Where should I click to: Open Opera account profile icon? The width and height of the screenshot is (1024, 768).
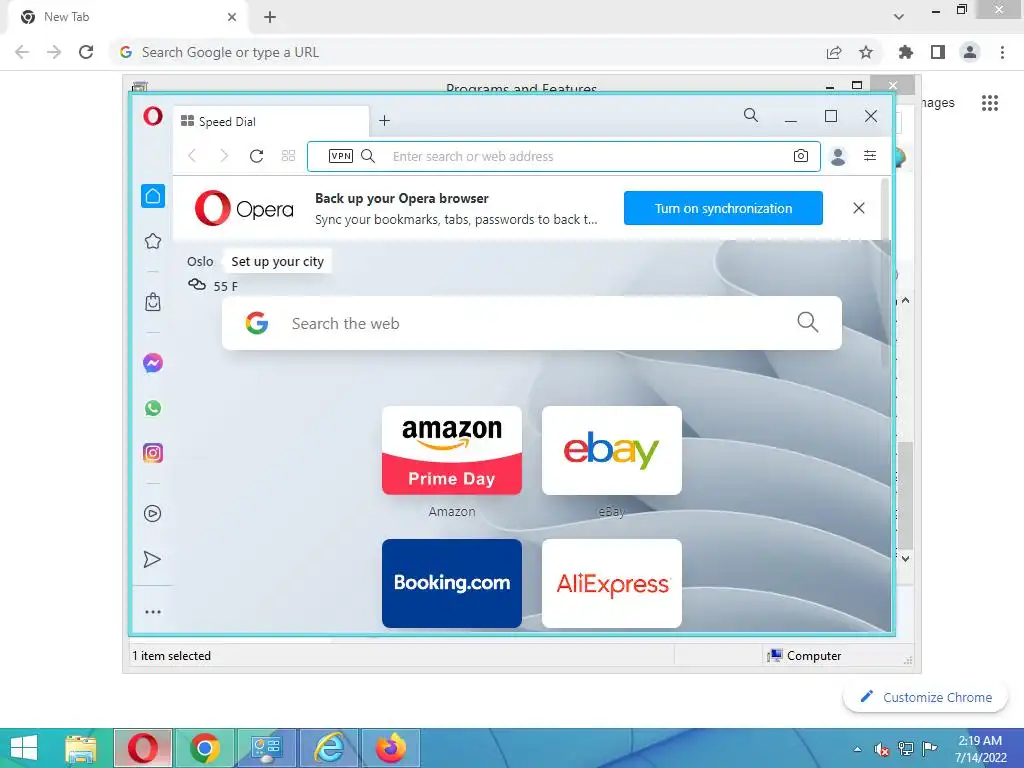pos(838,155)
